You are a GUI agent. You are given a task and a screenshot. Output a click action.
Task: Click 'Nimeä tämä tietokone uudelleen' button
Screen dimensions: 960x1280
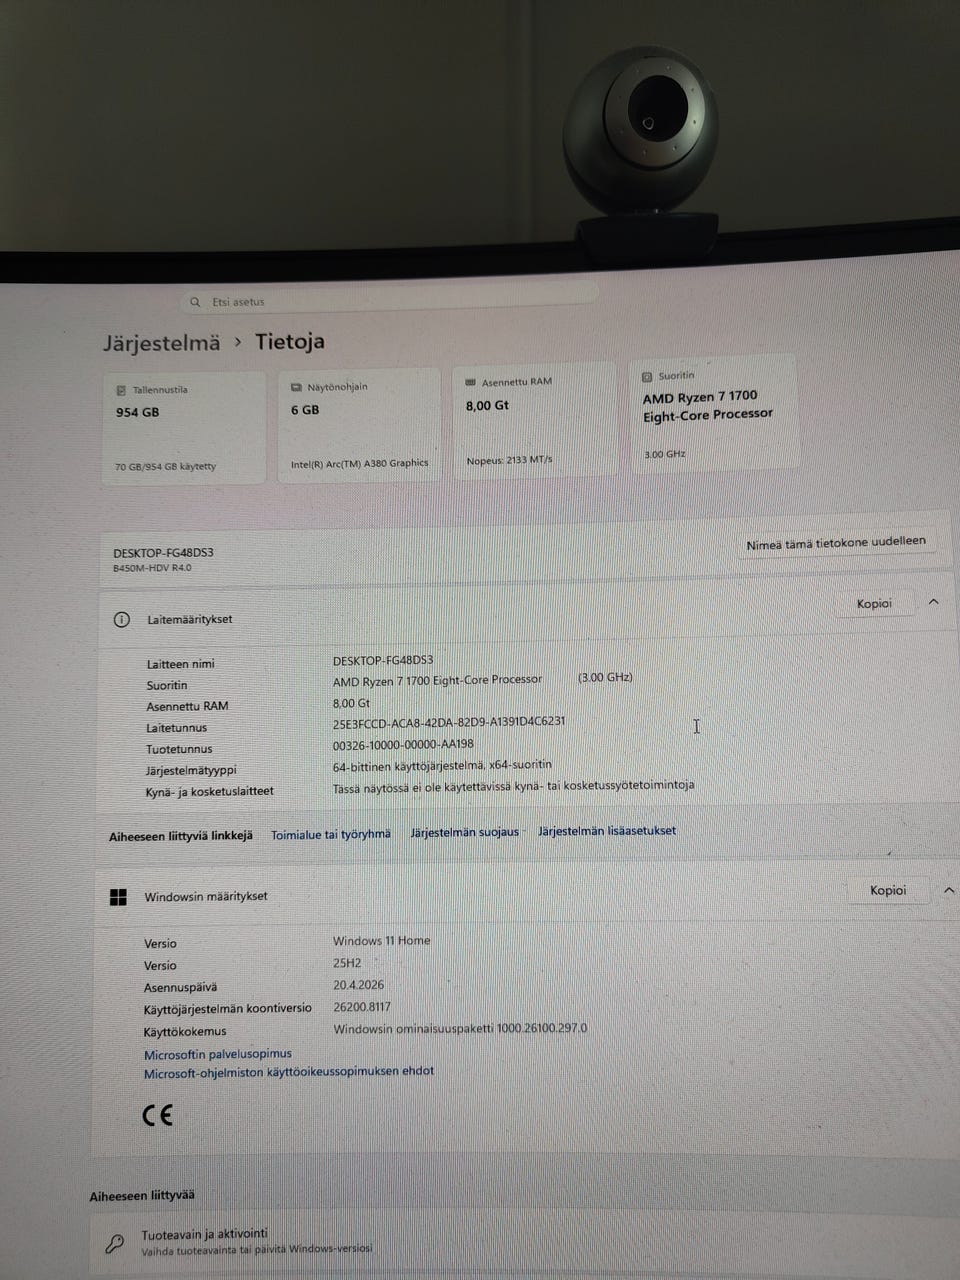pyautogui.click(x=836, y=543)
